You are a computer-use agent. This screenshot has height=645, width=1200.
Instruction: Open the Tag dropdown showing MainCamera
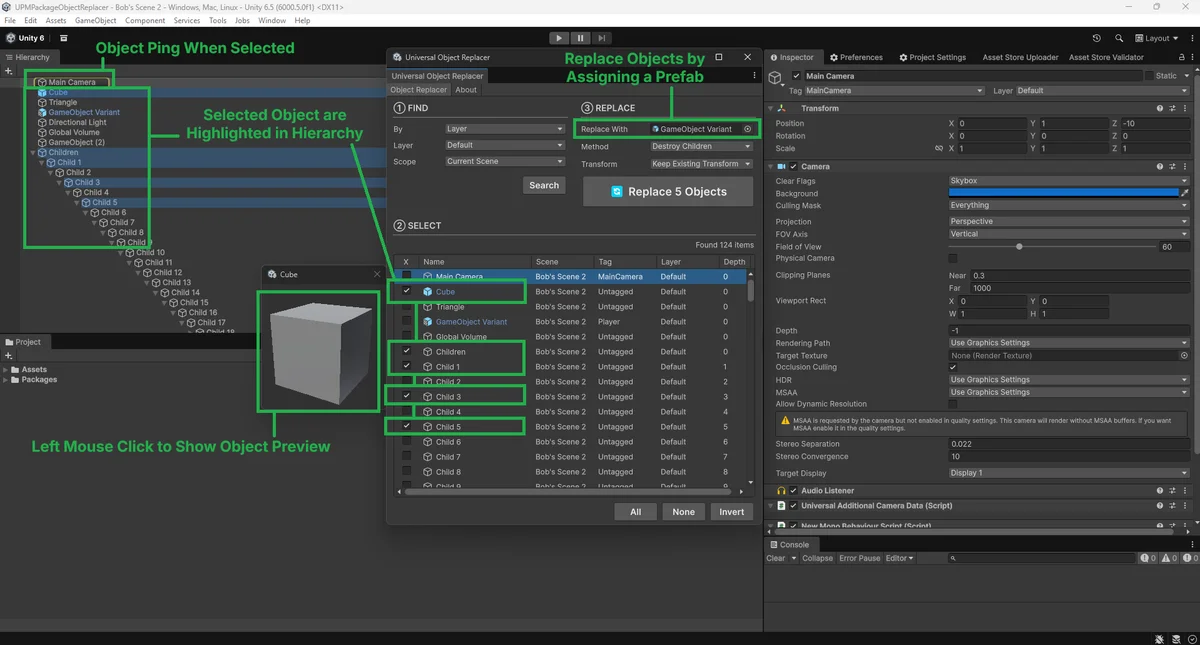tap(894, 91)
